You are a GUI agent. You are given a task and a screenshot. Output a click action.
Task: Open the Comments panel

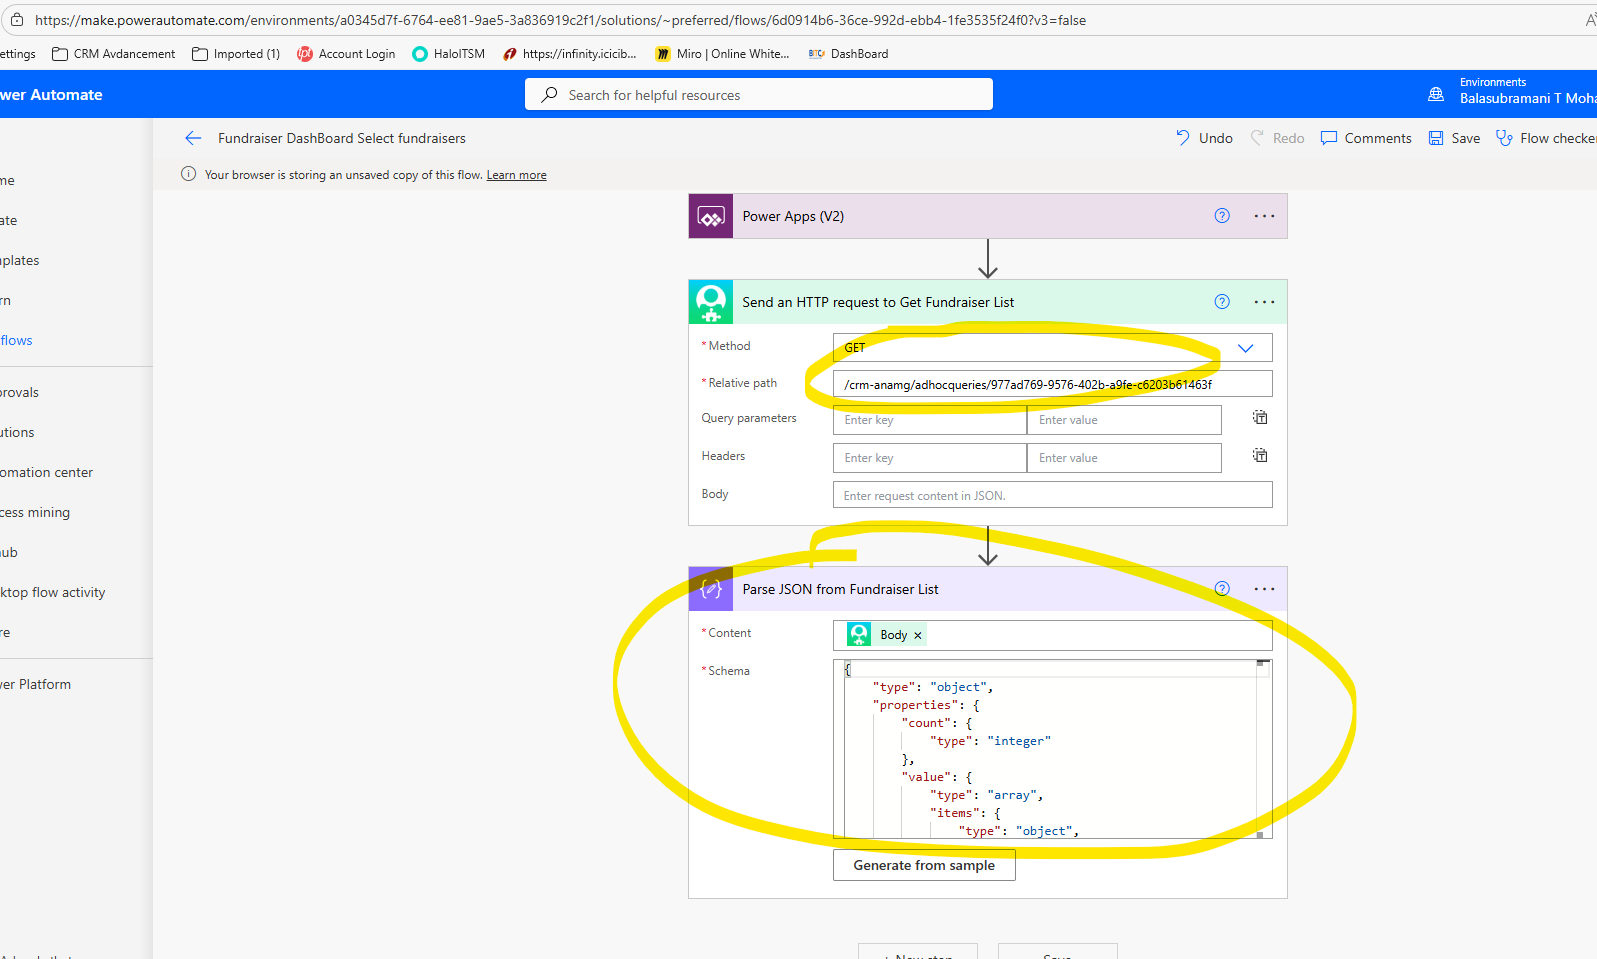pos(1366,138)
